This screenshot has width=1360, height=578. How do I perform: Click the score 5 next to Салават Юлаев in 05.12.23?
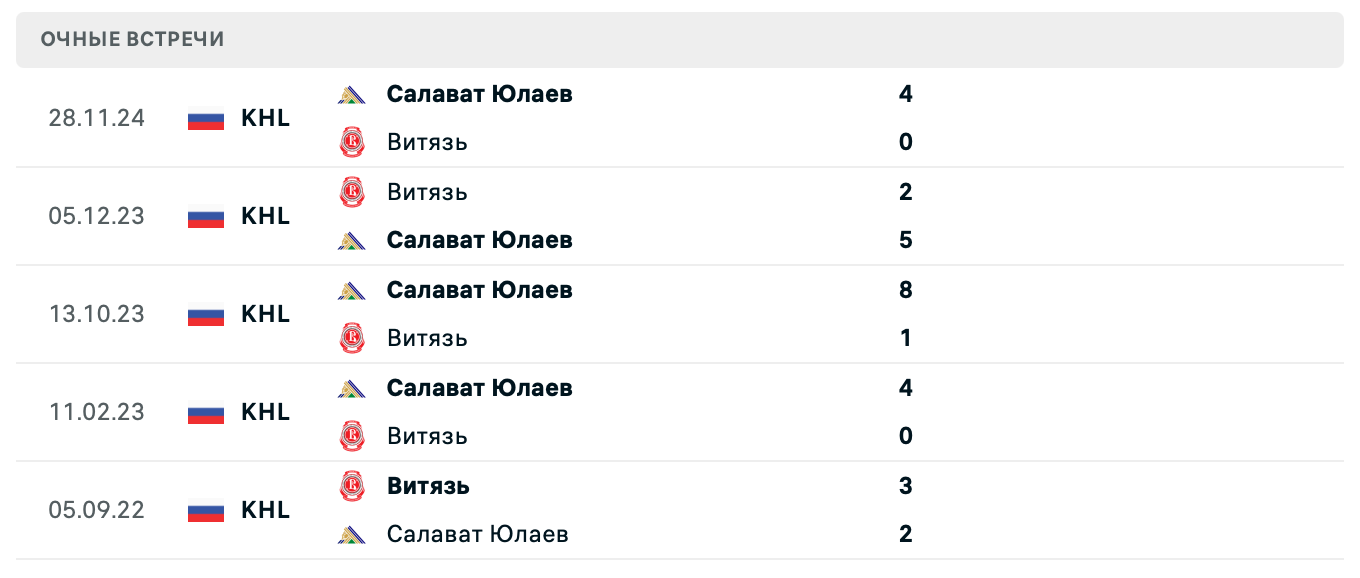point(905,240)
